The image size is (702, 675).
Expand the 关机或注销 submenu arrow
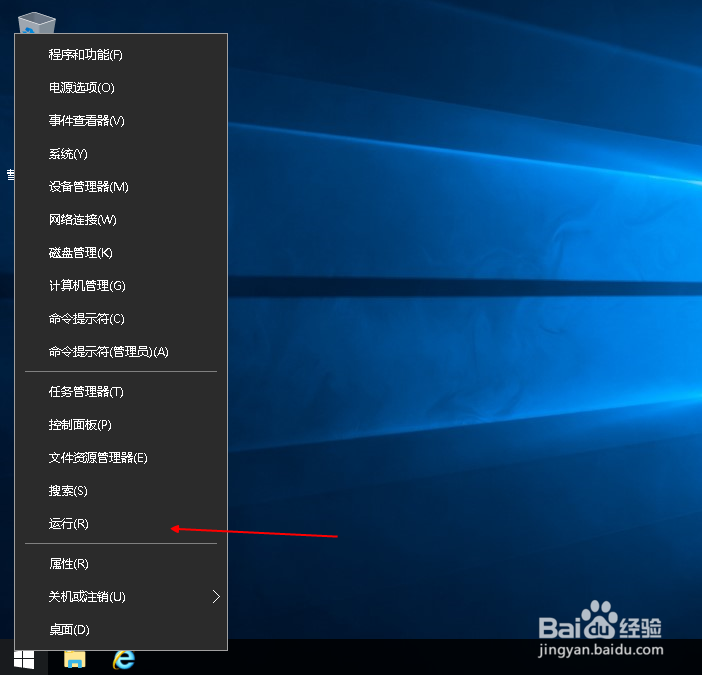click(x=216, y=597)
